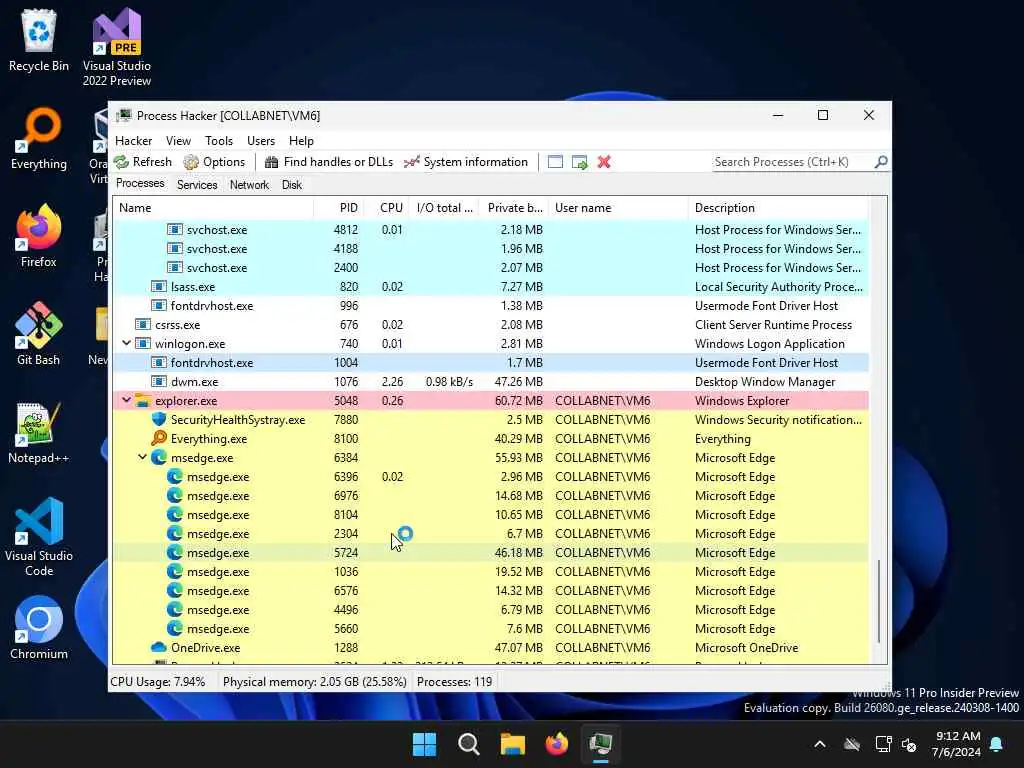Viewport: 1024px width, 768px height.
Task: Open the Everything desktop shortcut
Action: point(39,138)
